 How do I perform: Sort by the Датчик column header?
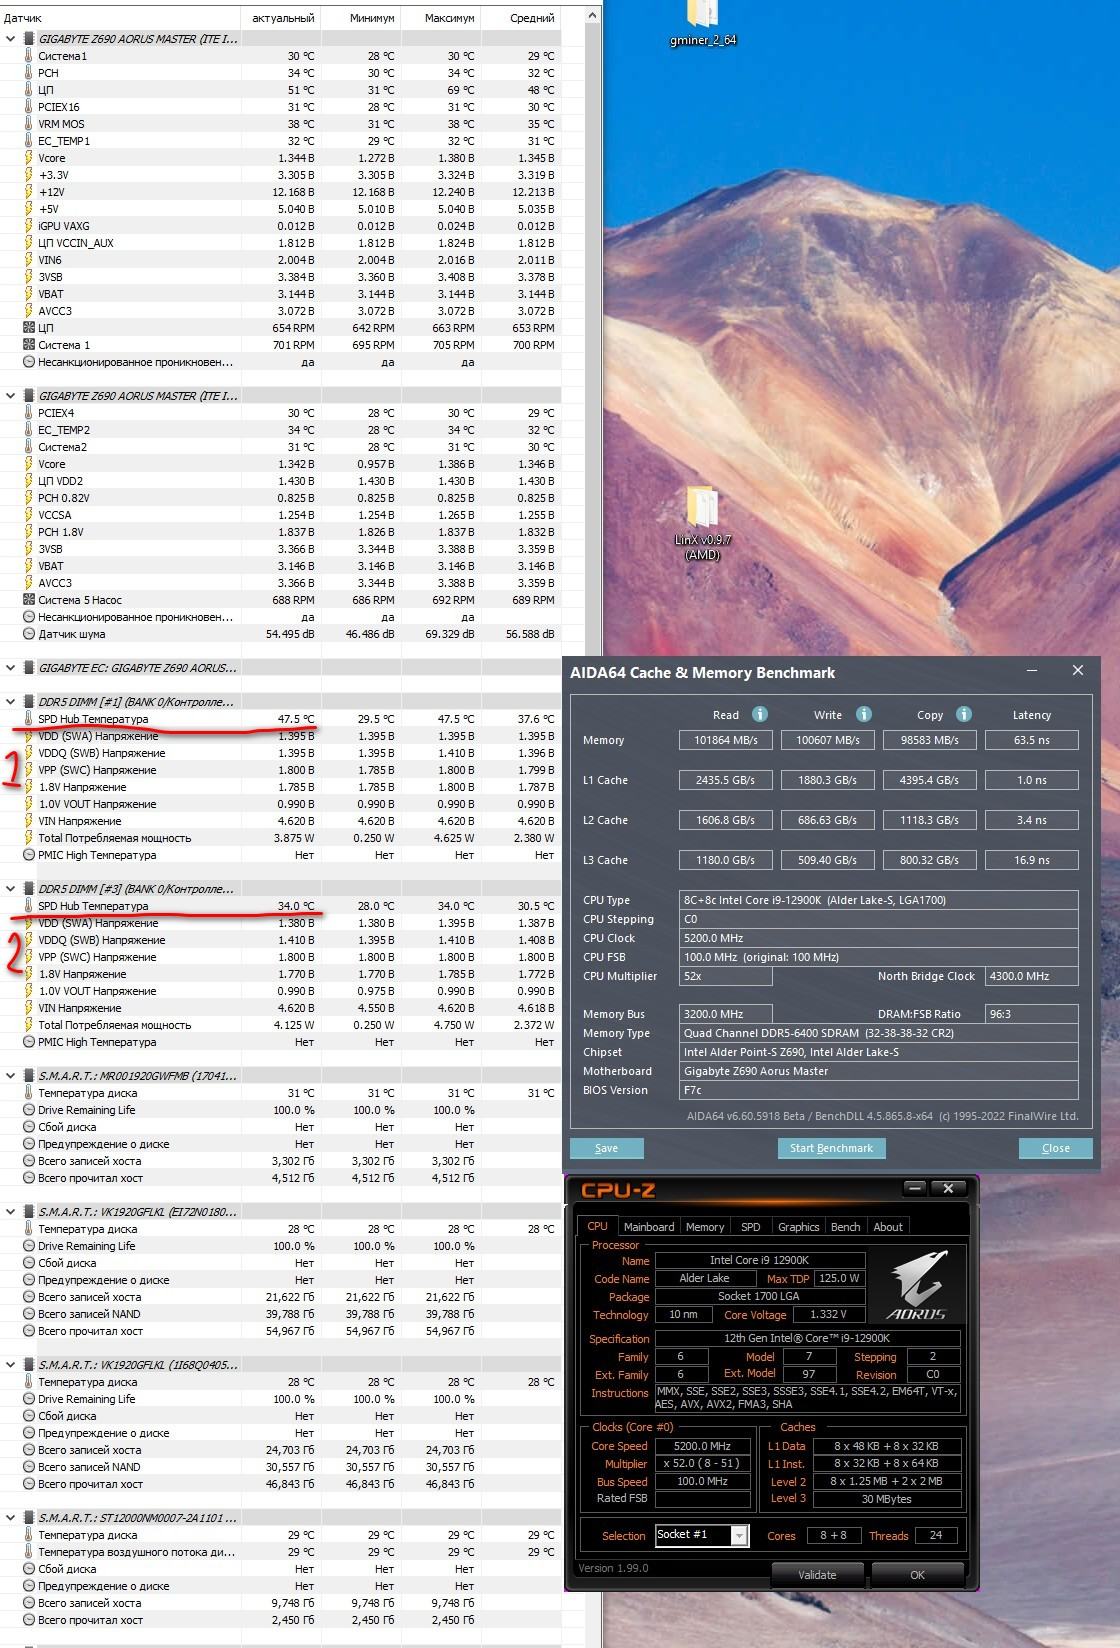120,17
